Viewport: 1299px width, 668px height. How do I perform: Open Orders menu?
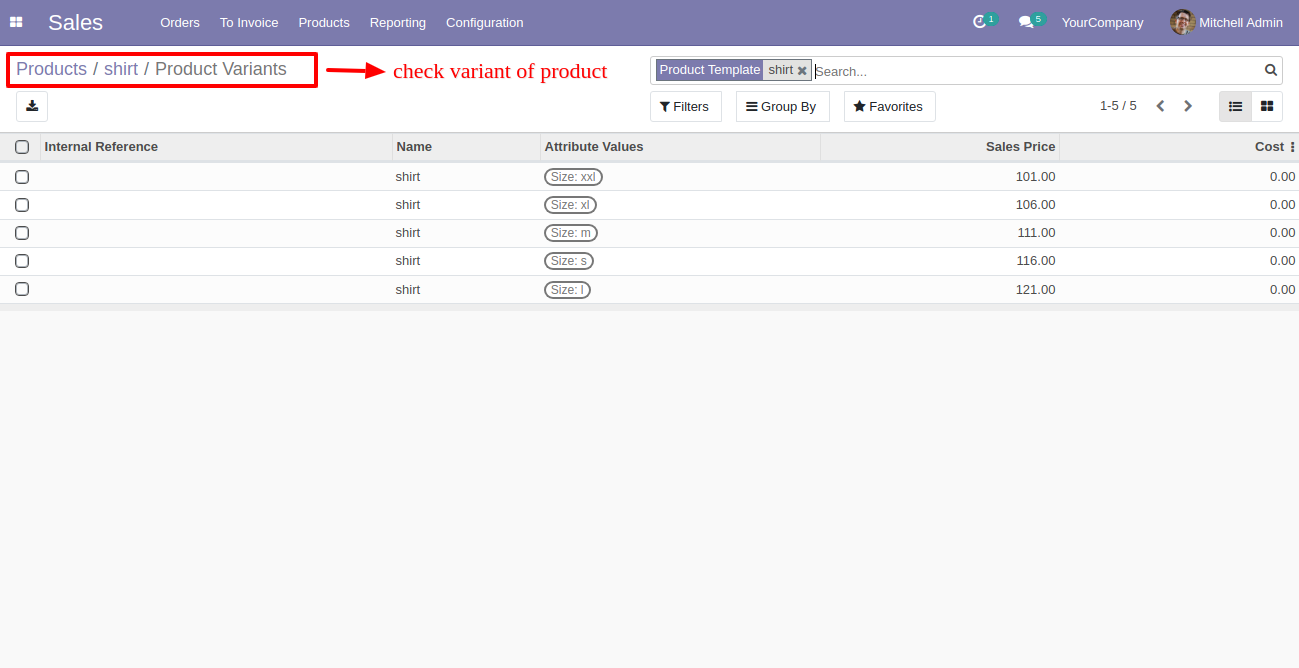pos(180,22)
